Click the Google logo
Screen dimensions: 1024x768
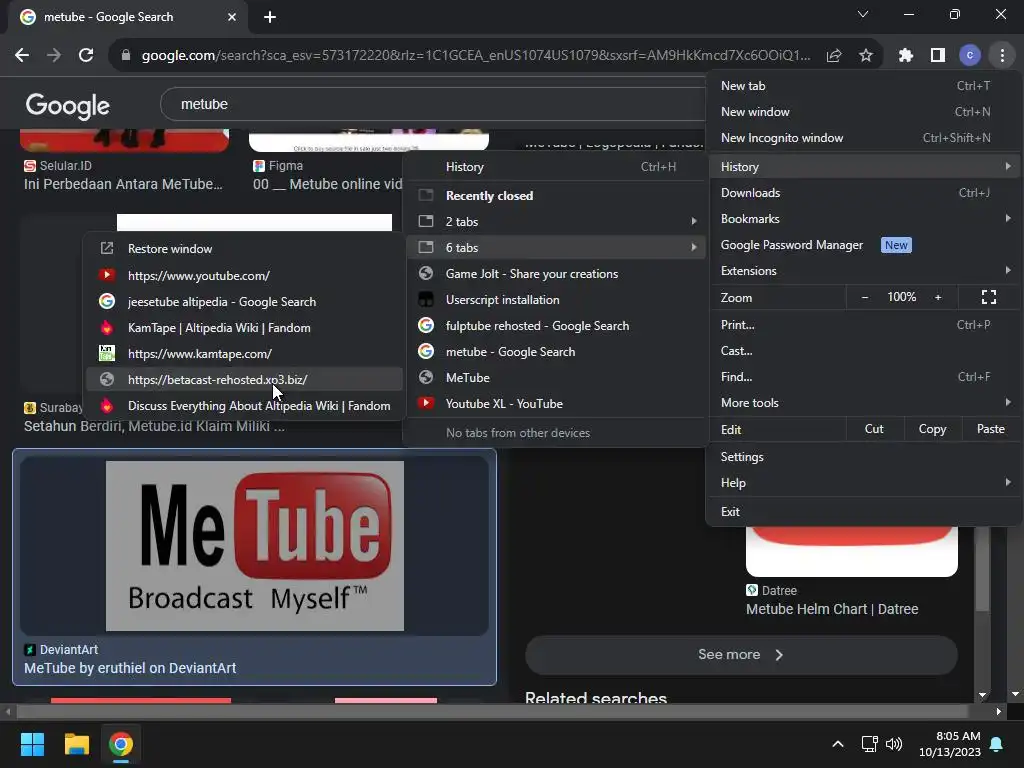point(68,105)
